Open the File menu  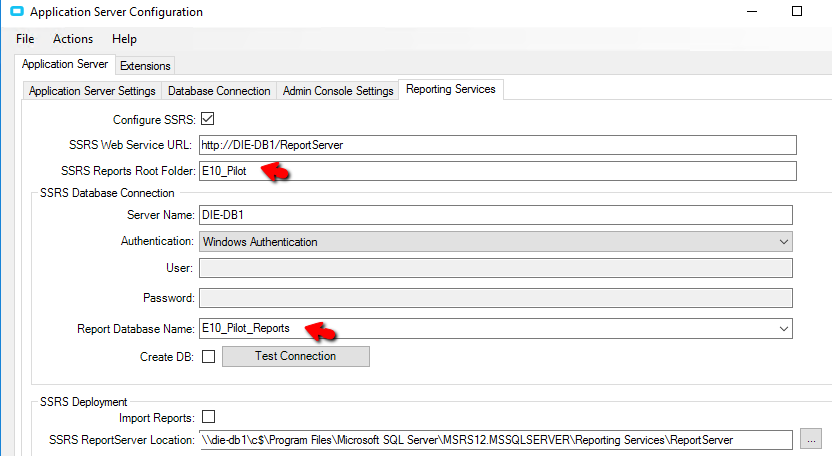point(25,39)
